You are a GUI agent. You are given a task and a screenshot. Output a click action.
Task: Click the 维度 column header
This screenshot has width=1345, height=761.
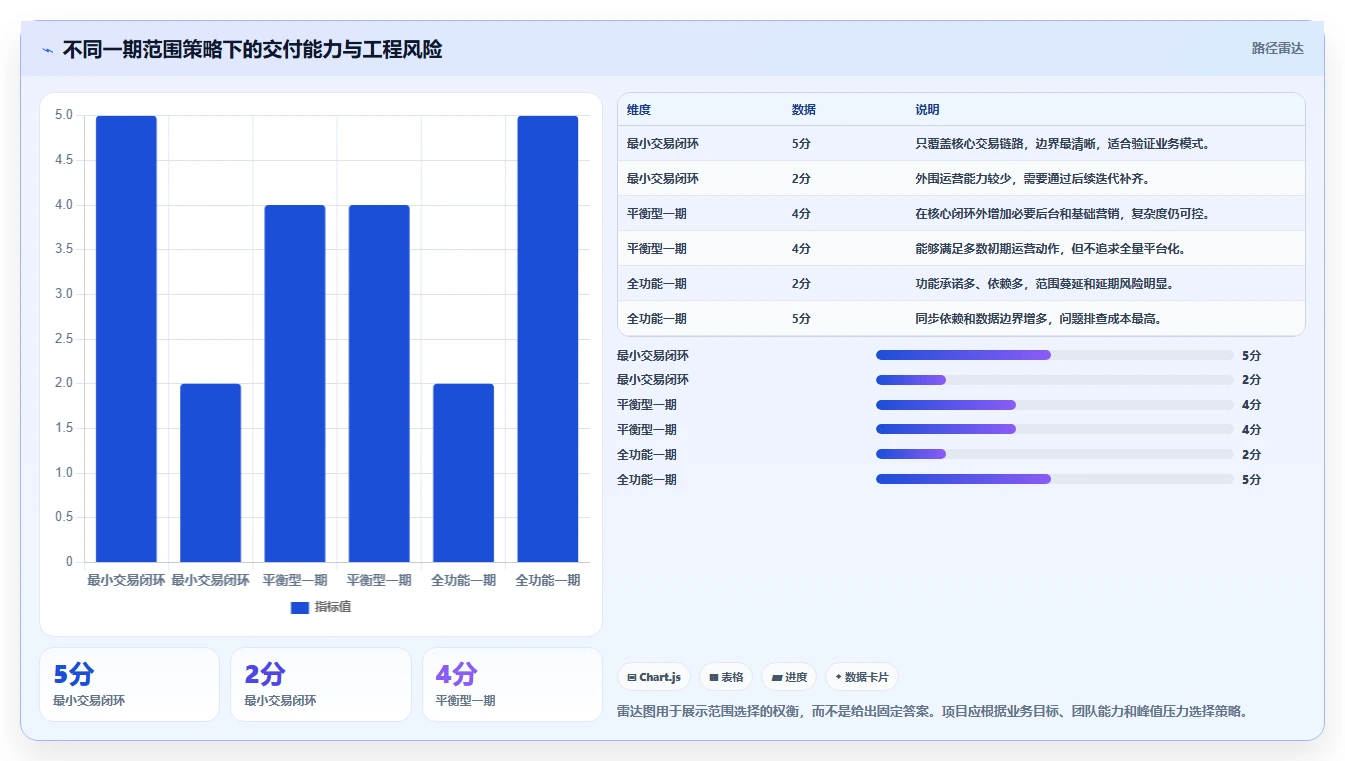(x=639, y=110)
